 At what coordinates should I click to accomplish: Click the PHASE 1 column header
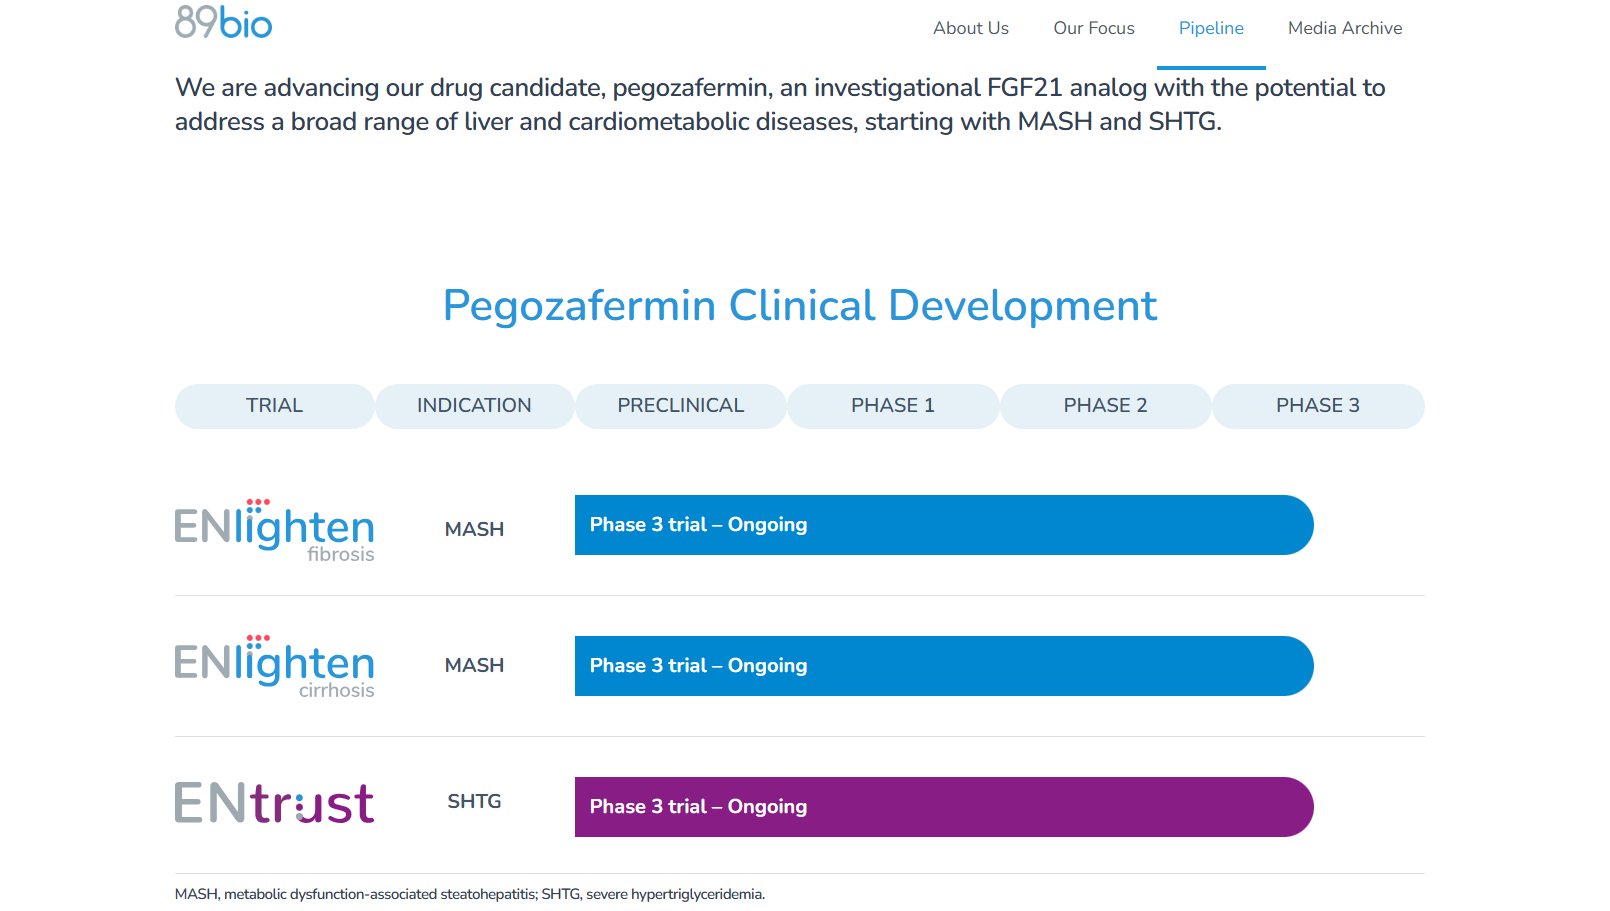pos(893,406)
